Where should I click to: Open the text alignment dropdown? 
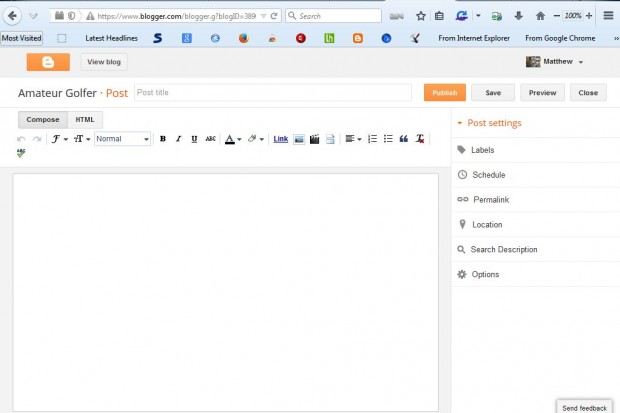pyautogui.click(x=353, y=139)
